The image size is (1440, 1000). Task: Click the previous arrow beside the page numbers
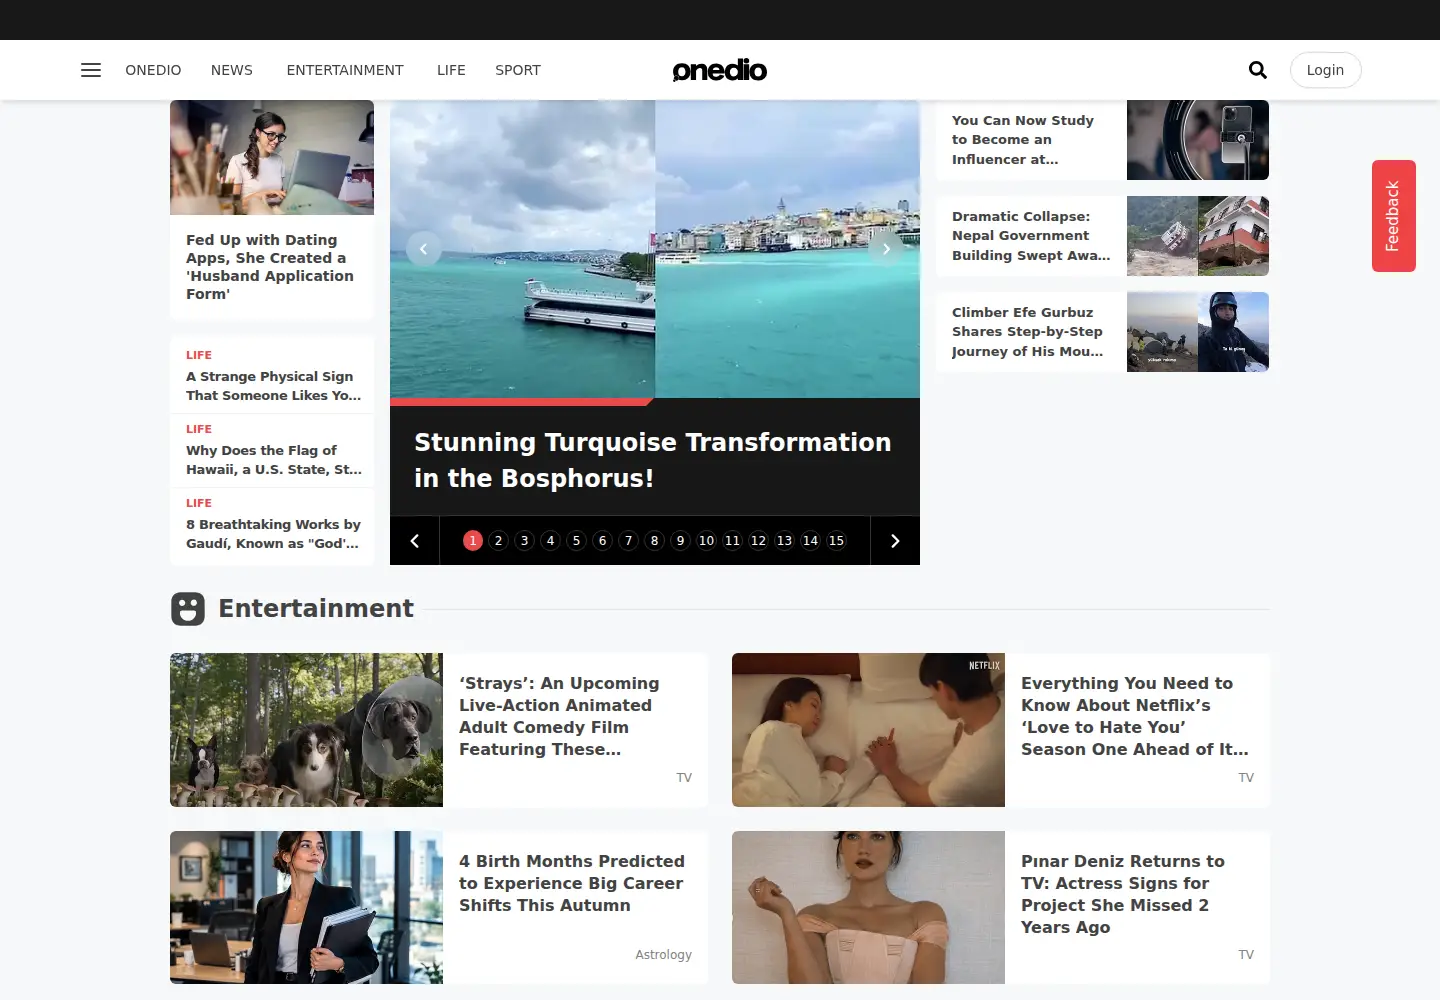pos(415,541)
